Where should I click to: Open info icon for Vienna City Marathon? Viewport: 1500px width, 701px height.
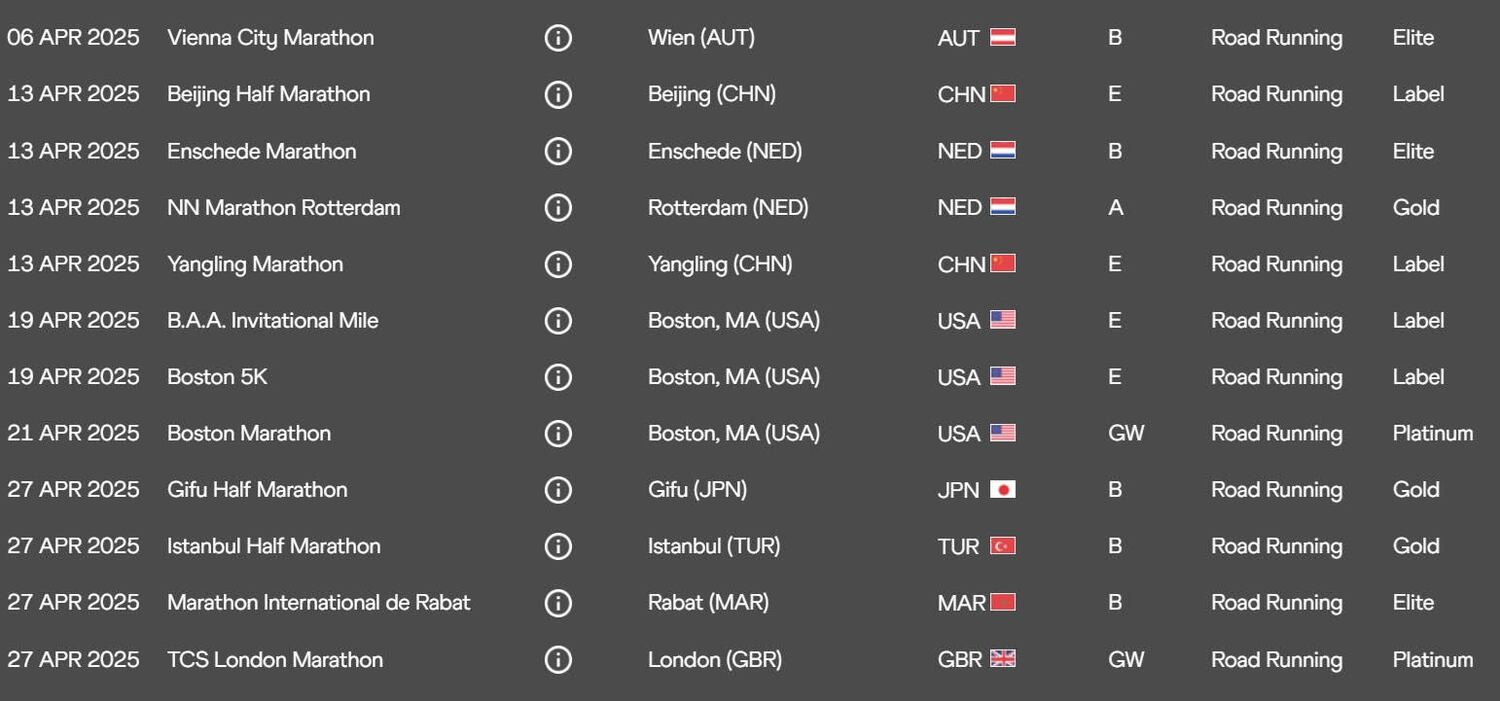click(x=558, y=38)
